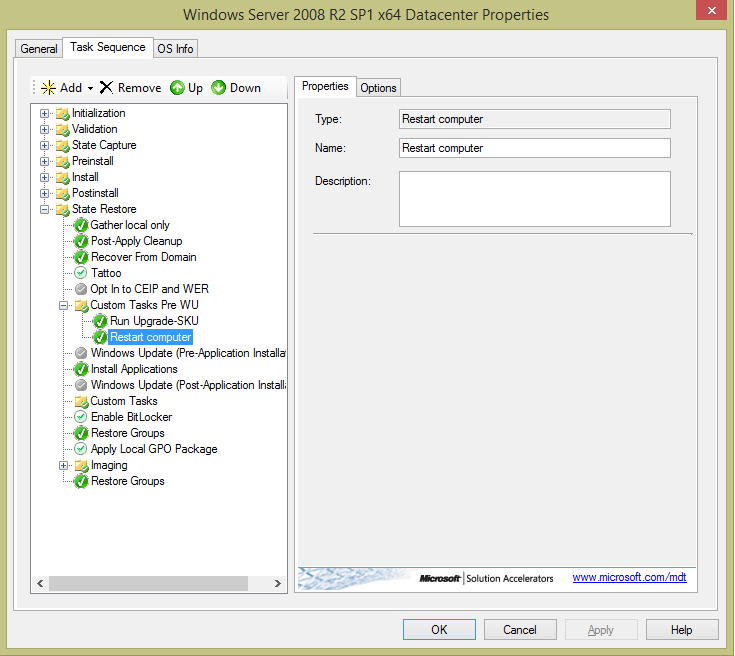Collapse the State Restore group
The height and width of the screenshot is (656, 735).
[x=45, y=209]
